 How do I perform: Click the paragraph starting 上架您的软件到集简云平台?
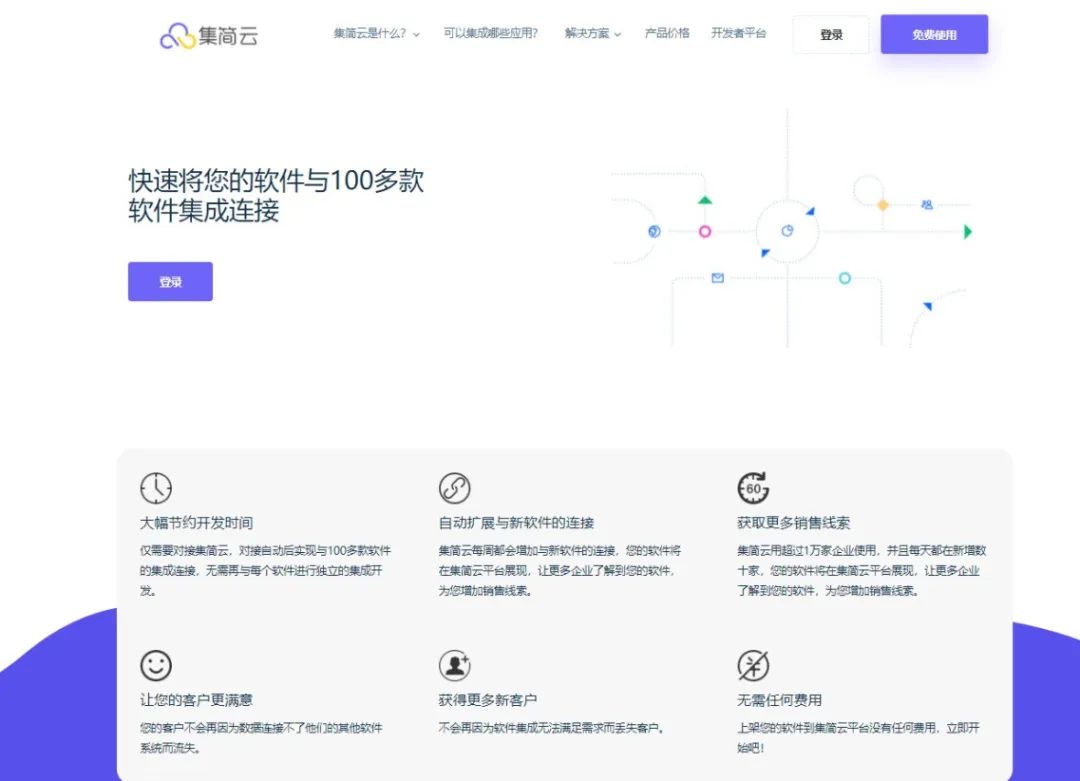858,738
